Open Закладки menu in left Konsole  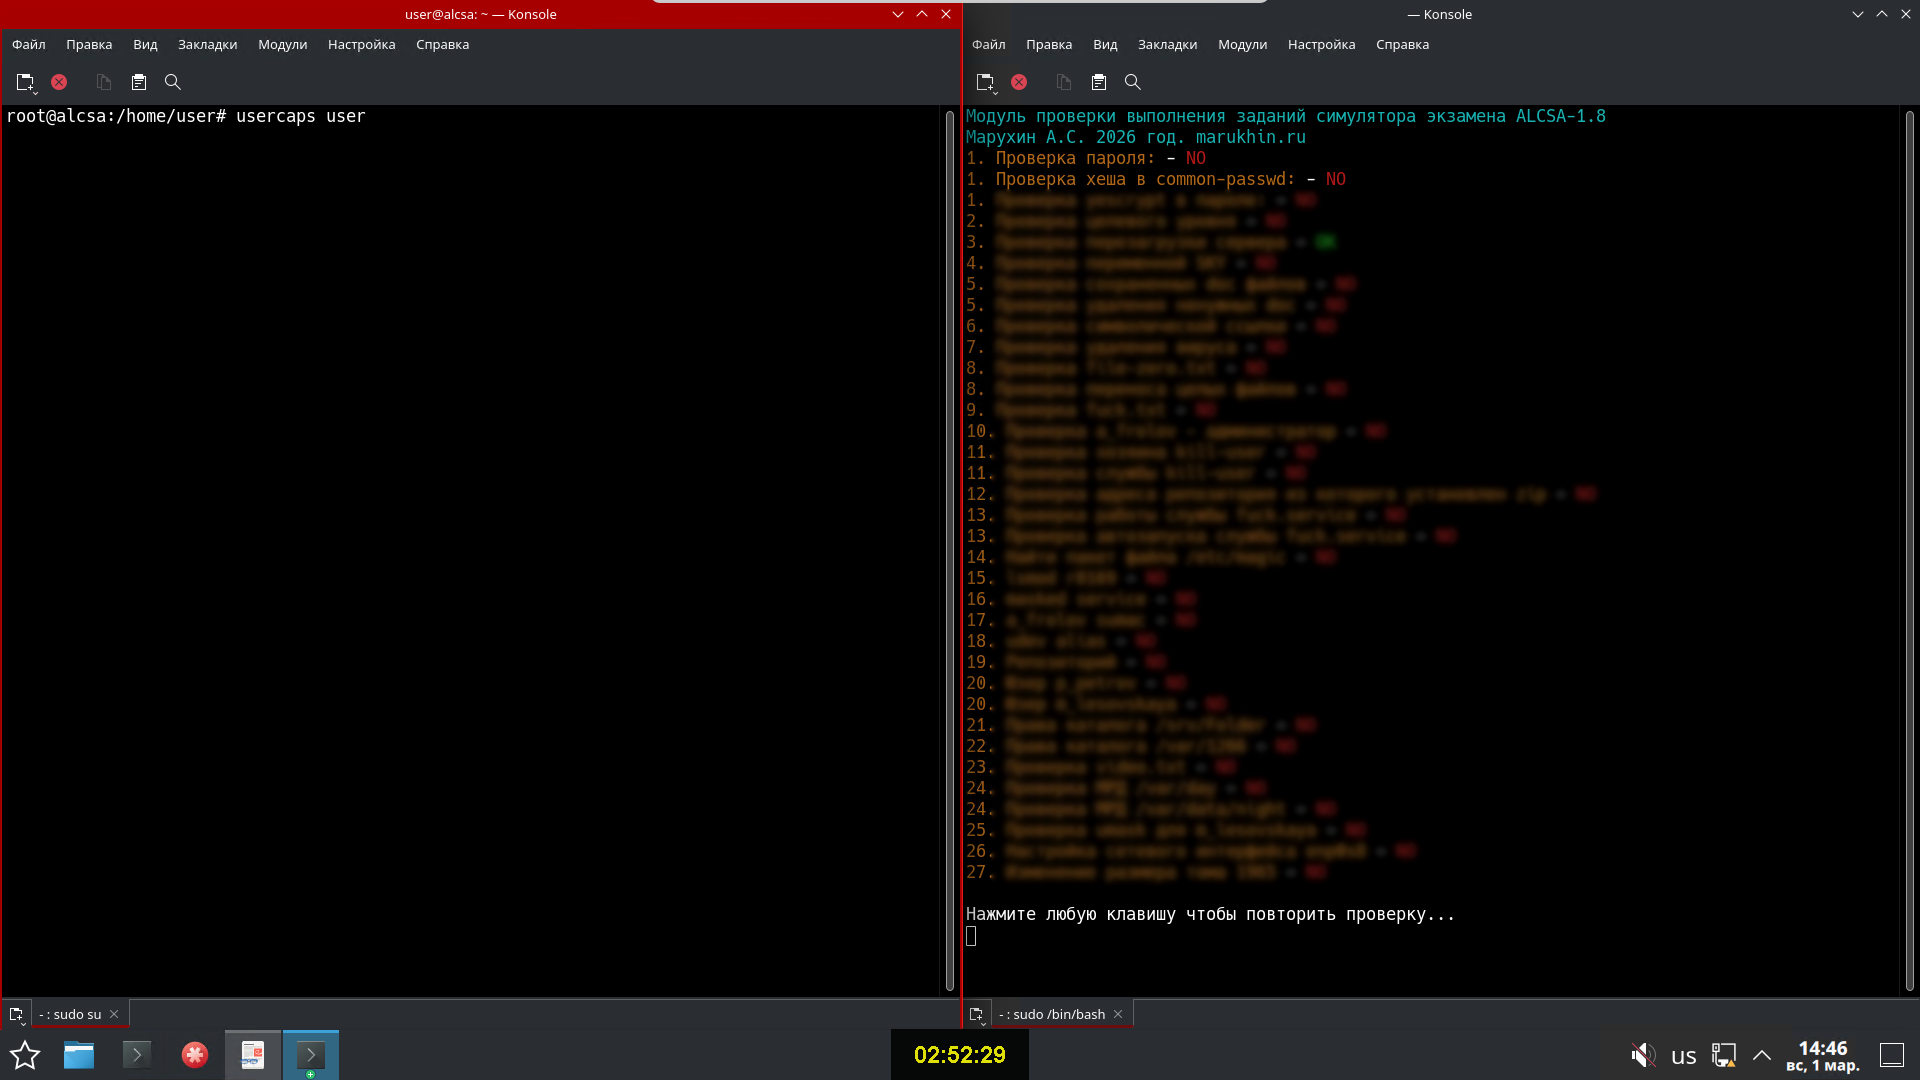coord(207,44)
